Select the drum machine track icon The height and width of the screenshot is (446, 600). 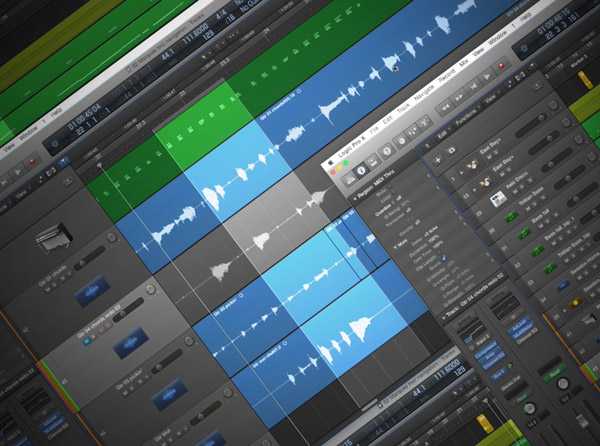click(x=498, y=199)
